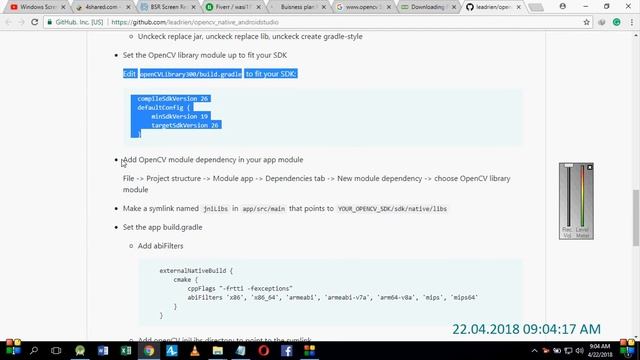Click the network tray icon
The width and height of the screenshot is (640, 360).
click(x=568, y=351)
